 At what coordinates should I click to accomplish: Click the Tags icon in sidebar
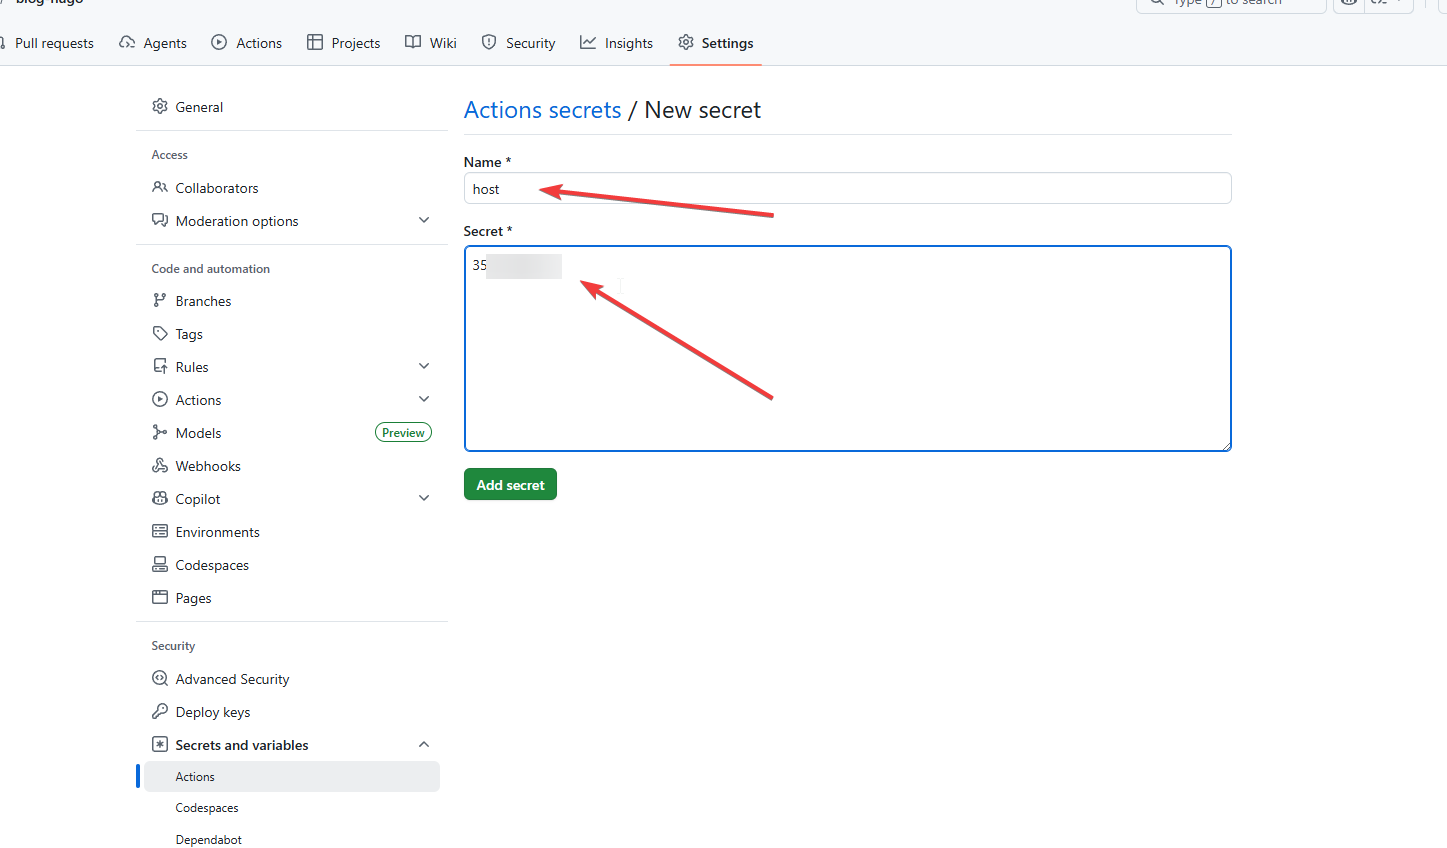[x=160, y=334]
